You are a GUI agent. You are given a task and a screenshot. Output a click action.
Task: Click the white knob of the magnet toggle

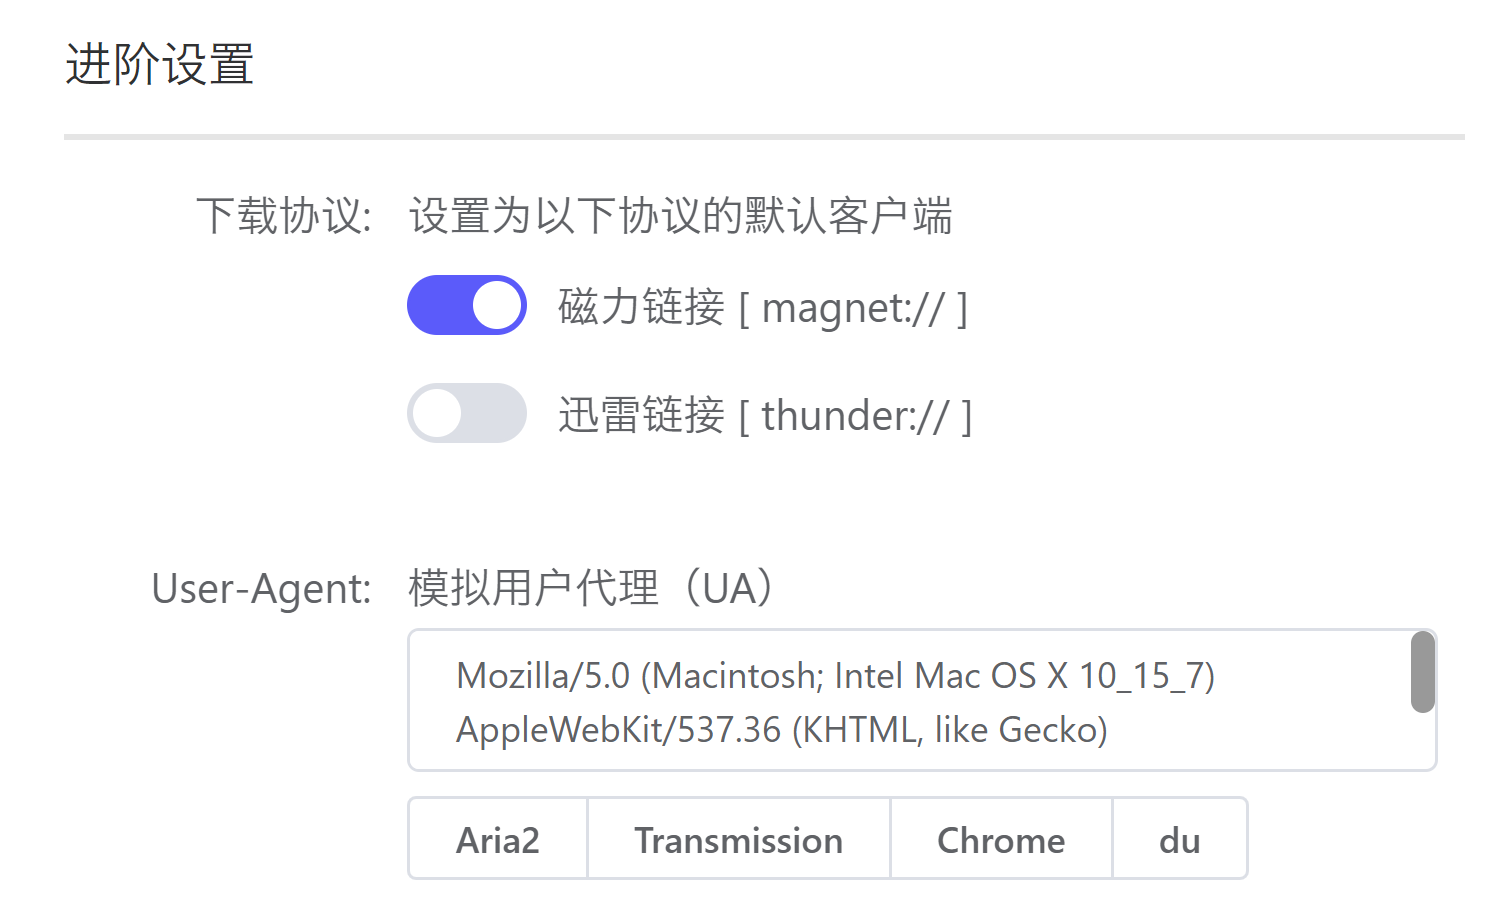(x=497, y=305)
